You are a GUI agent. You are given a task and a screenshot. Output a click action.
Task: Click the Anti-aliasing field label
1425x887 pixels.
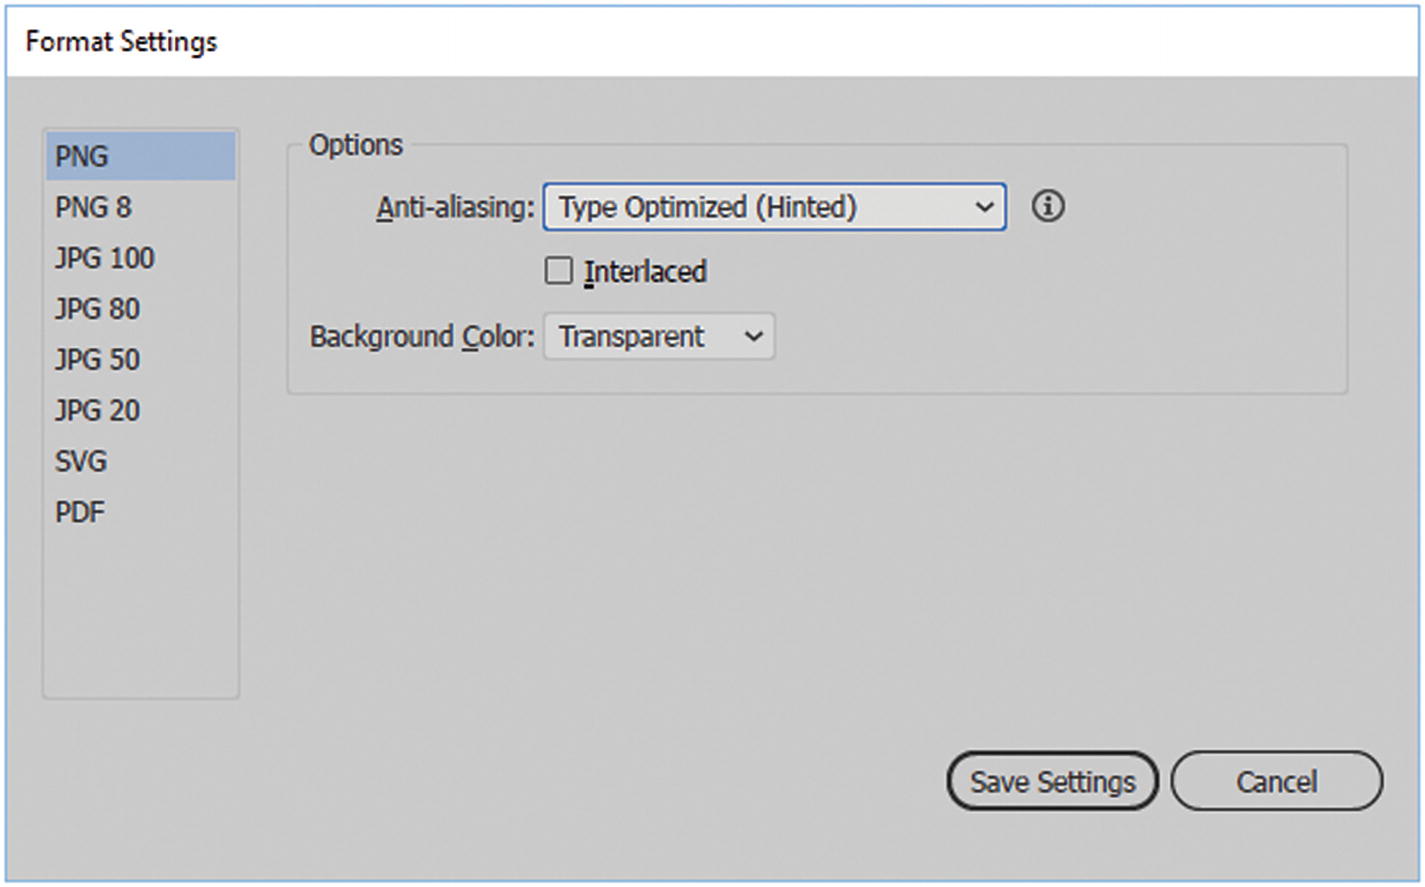coord(455,208)
